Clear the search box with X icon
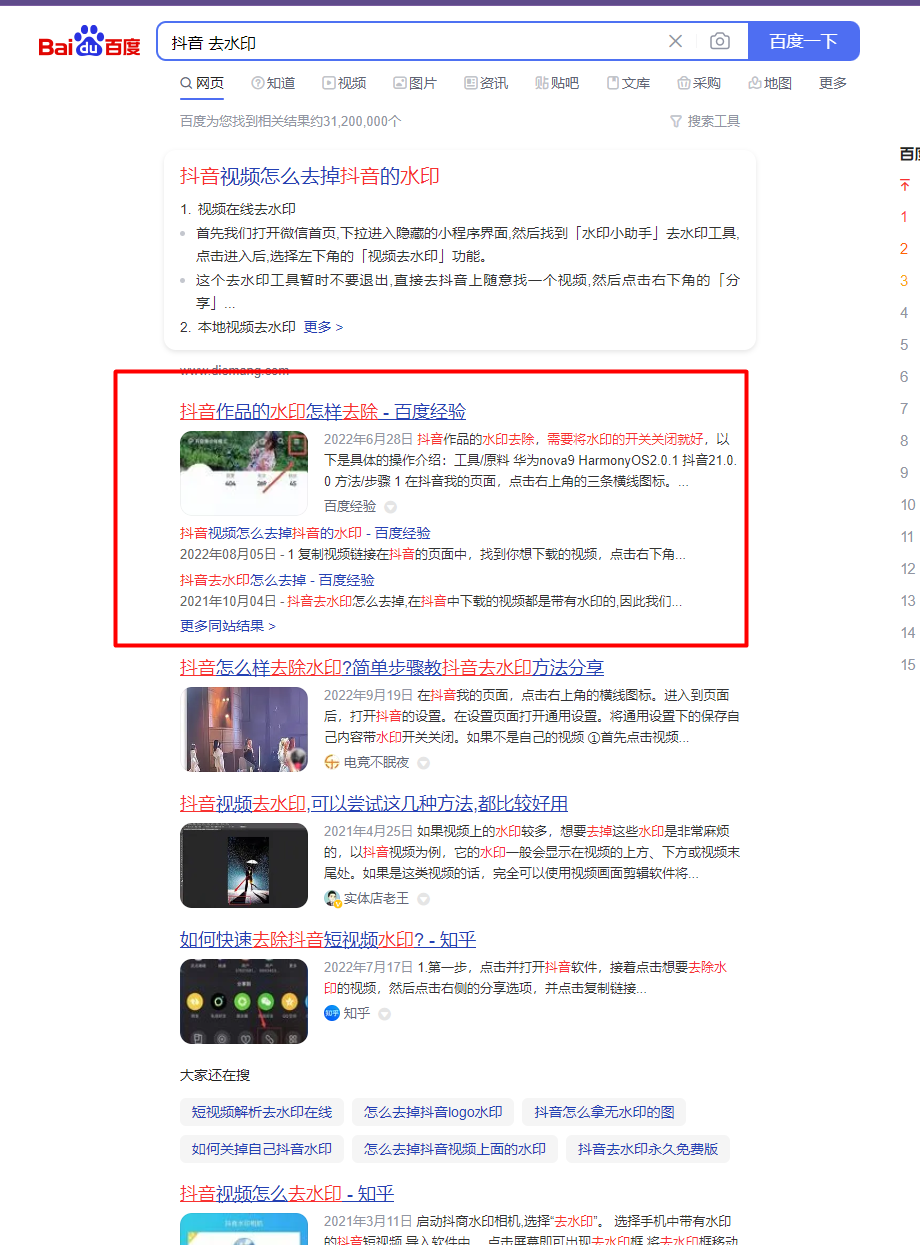This screenshot has width=920, height=1245. [x=675, y=41]
